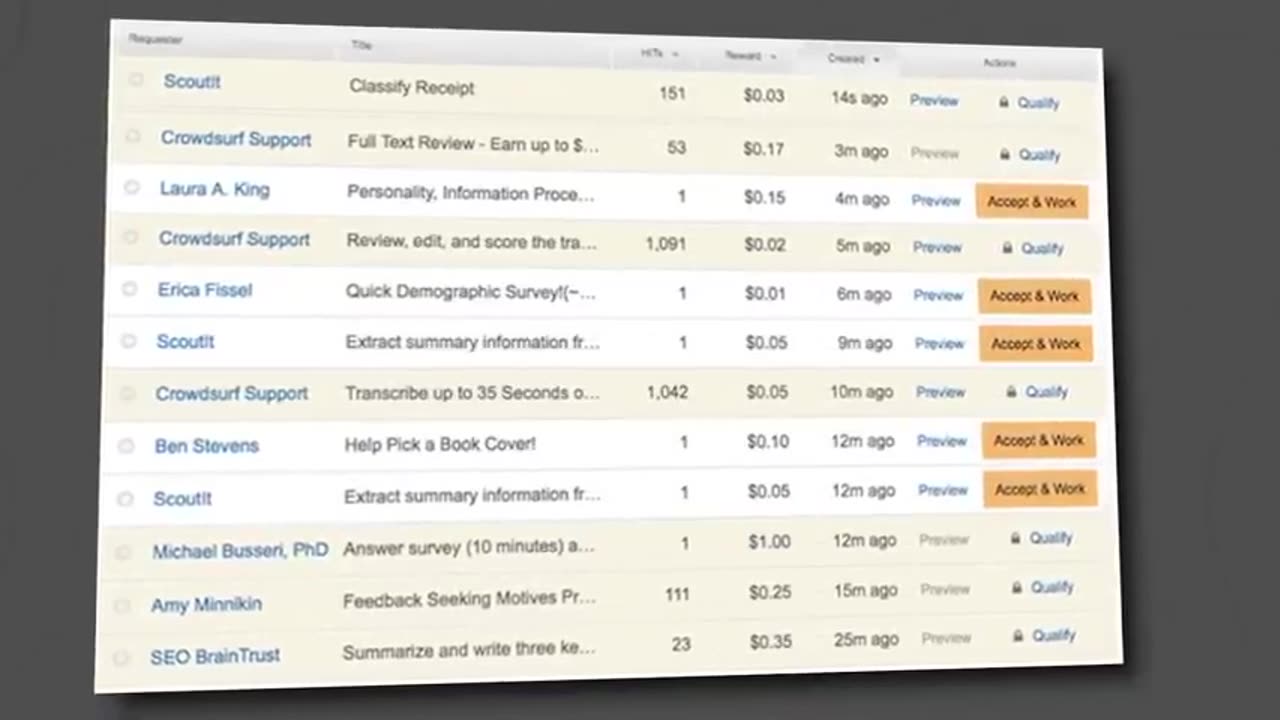Click created time '14s ago'

(859, 98)
